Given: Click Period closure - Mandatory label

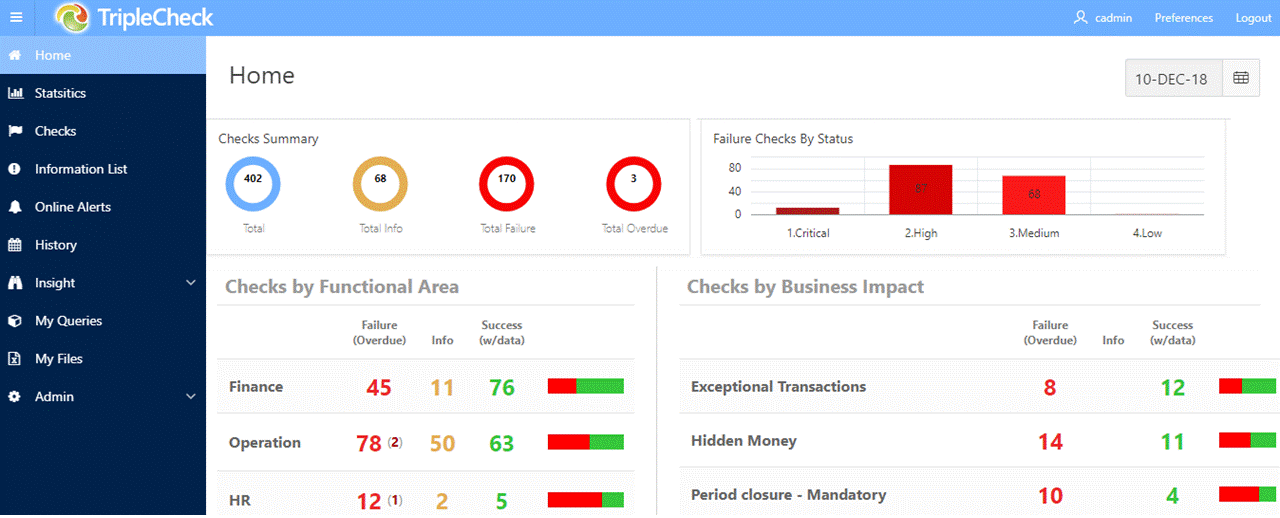Looking at the screenshot, I should pyautogui.click(x=789, y=495).
